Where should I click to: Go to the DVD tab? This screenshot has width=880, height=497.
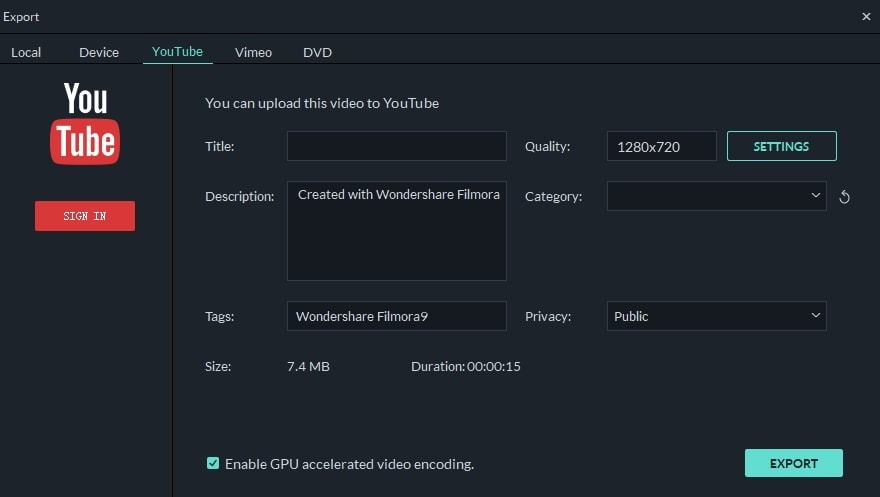point(317,52)
